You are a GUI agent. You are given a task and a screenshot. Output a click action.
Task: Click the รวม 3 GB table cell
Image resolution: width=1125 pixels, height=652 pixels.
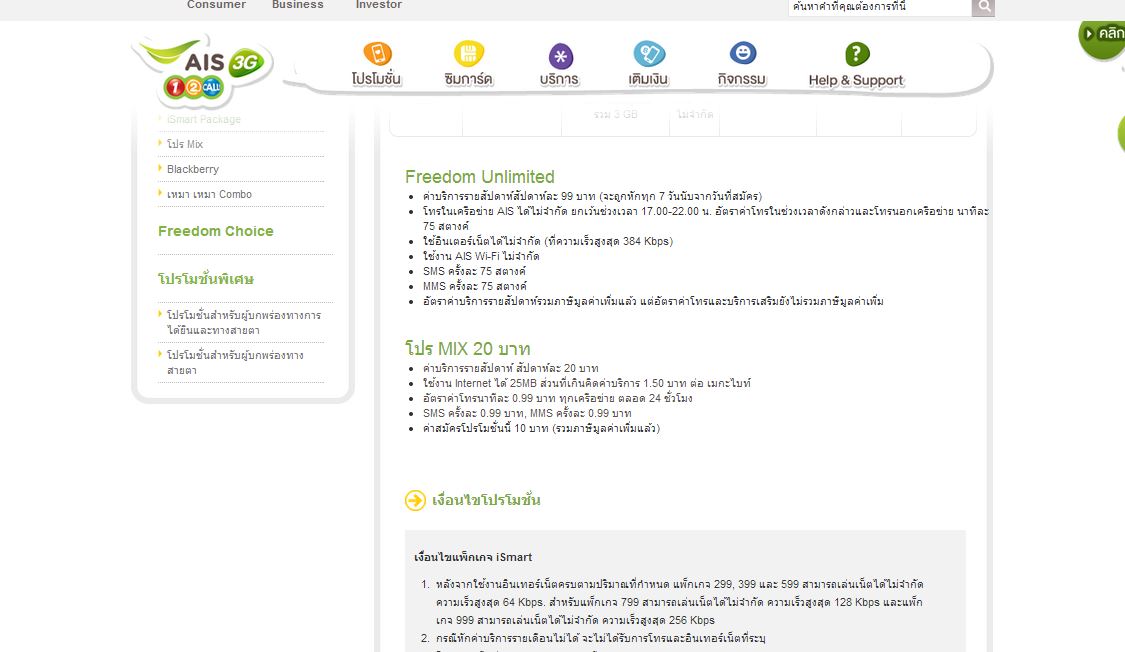[x=616, y=115]
